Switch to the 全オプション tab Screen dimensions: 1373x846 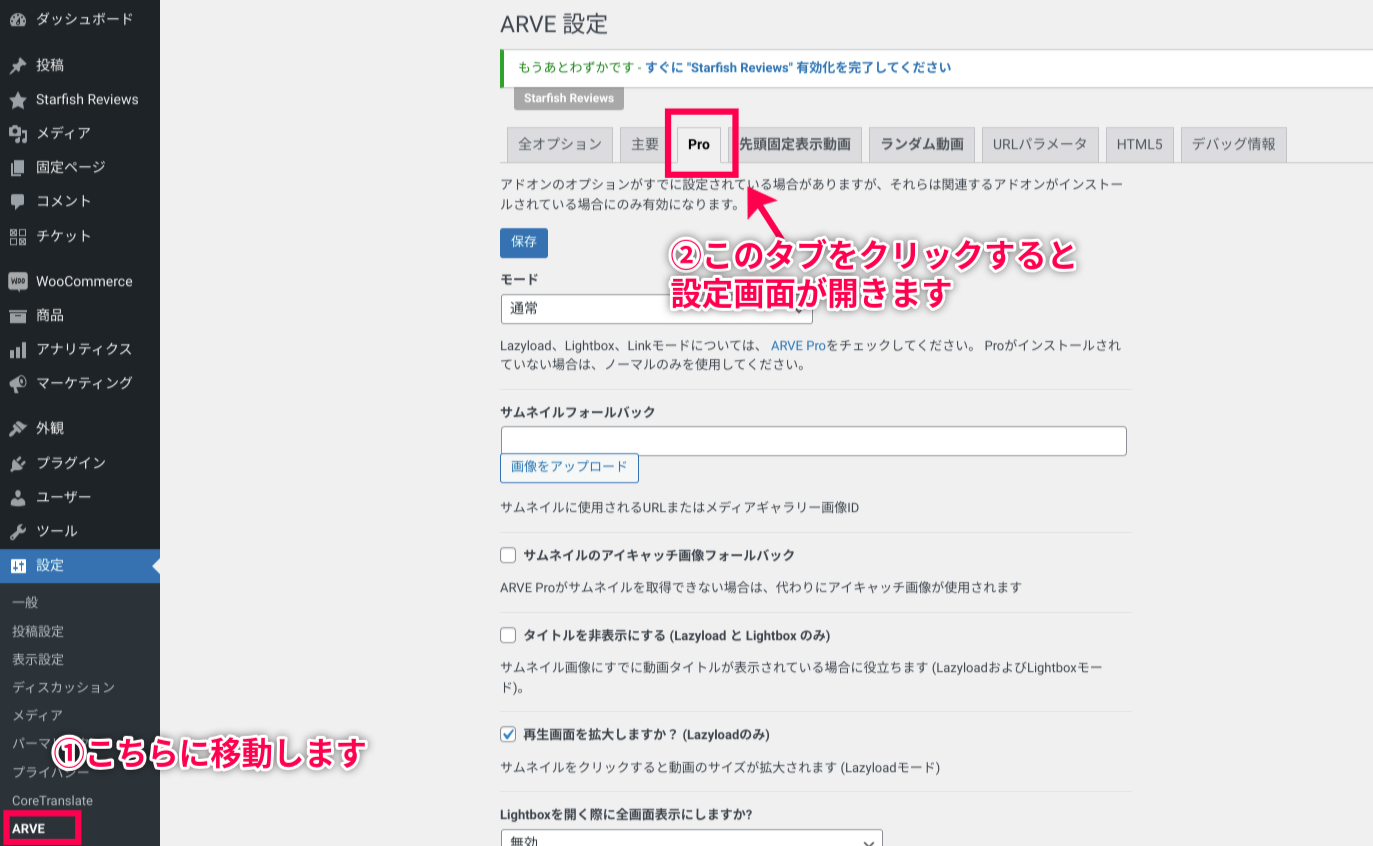tap(559, 144)
